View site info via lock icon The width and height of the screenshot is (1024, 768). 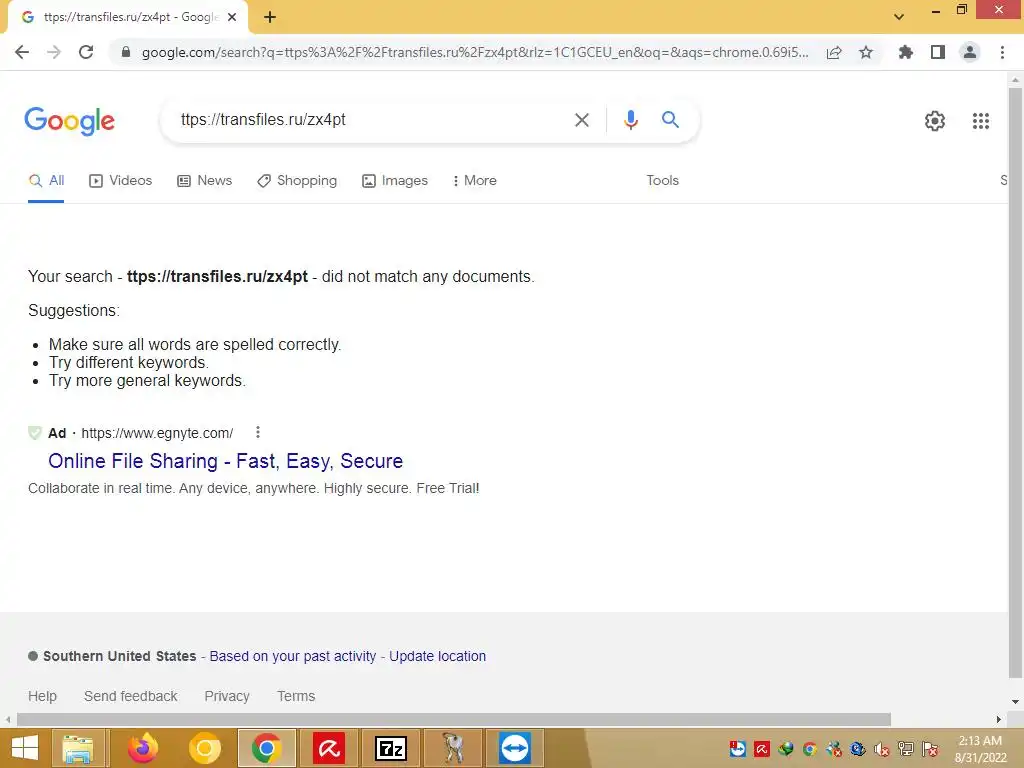[126, 52]
